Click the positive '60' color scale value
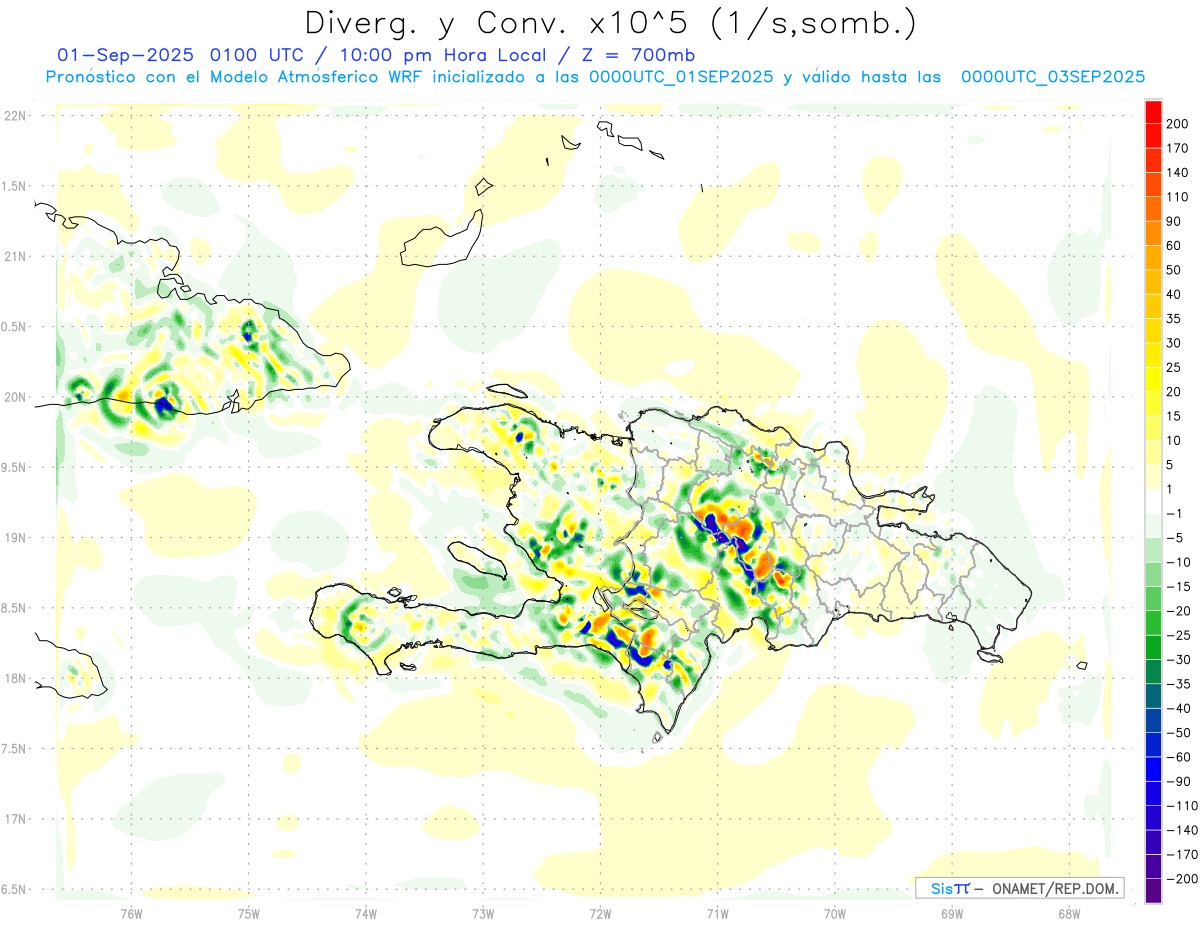The image size is (1200, 927). pyautogui.click(x=1174, y=246)
